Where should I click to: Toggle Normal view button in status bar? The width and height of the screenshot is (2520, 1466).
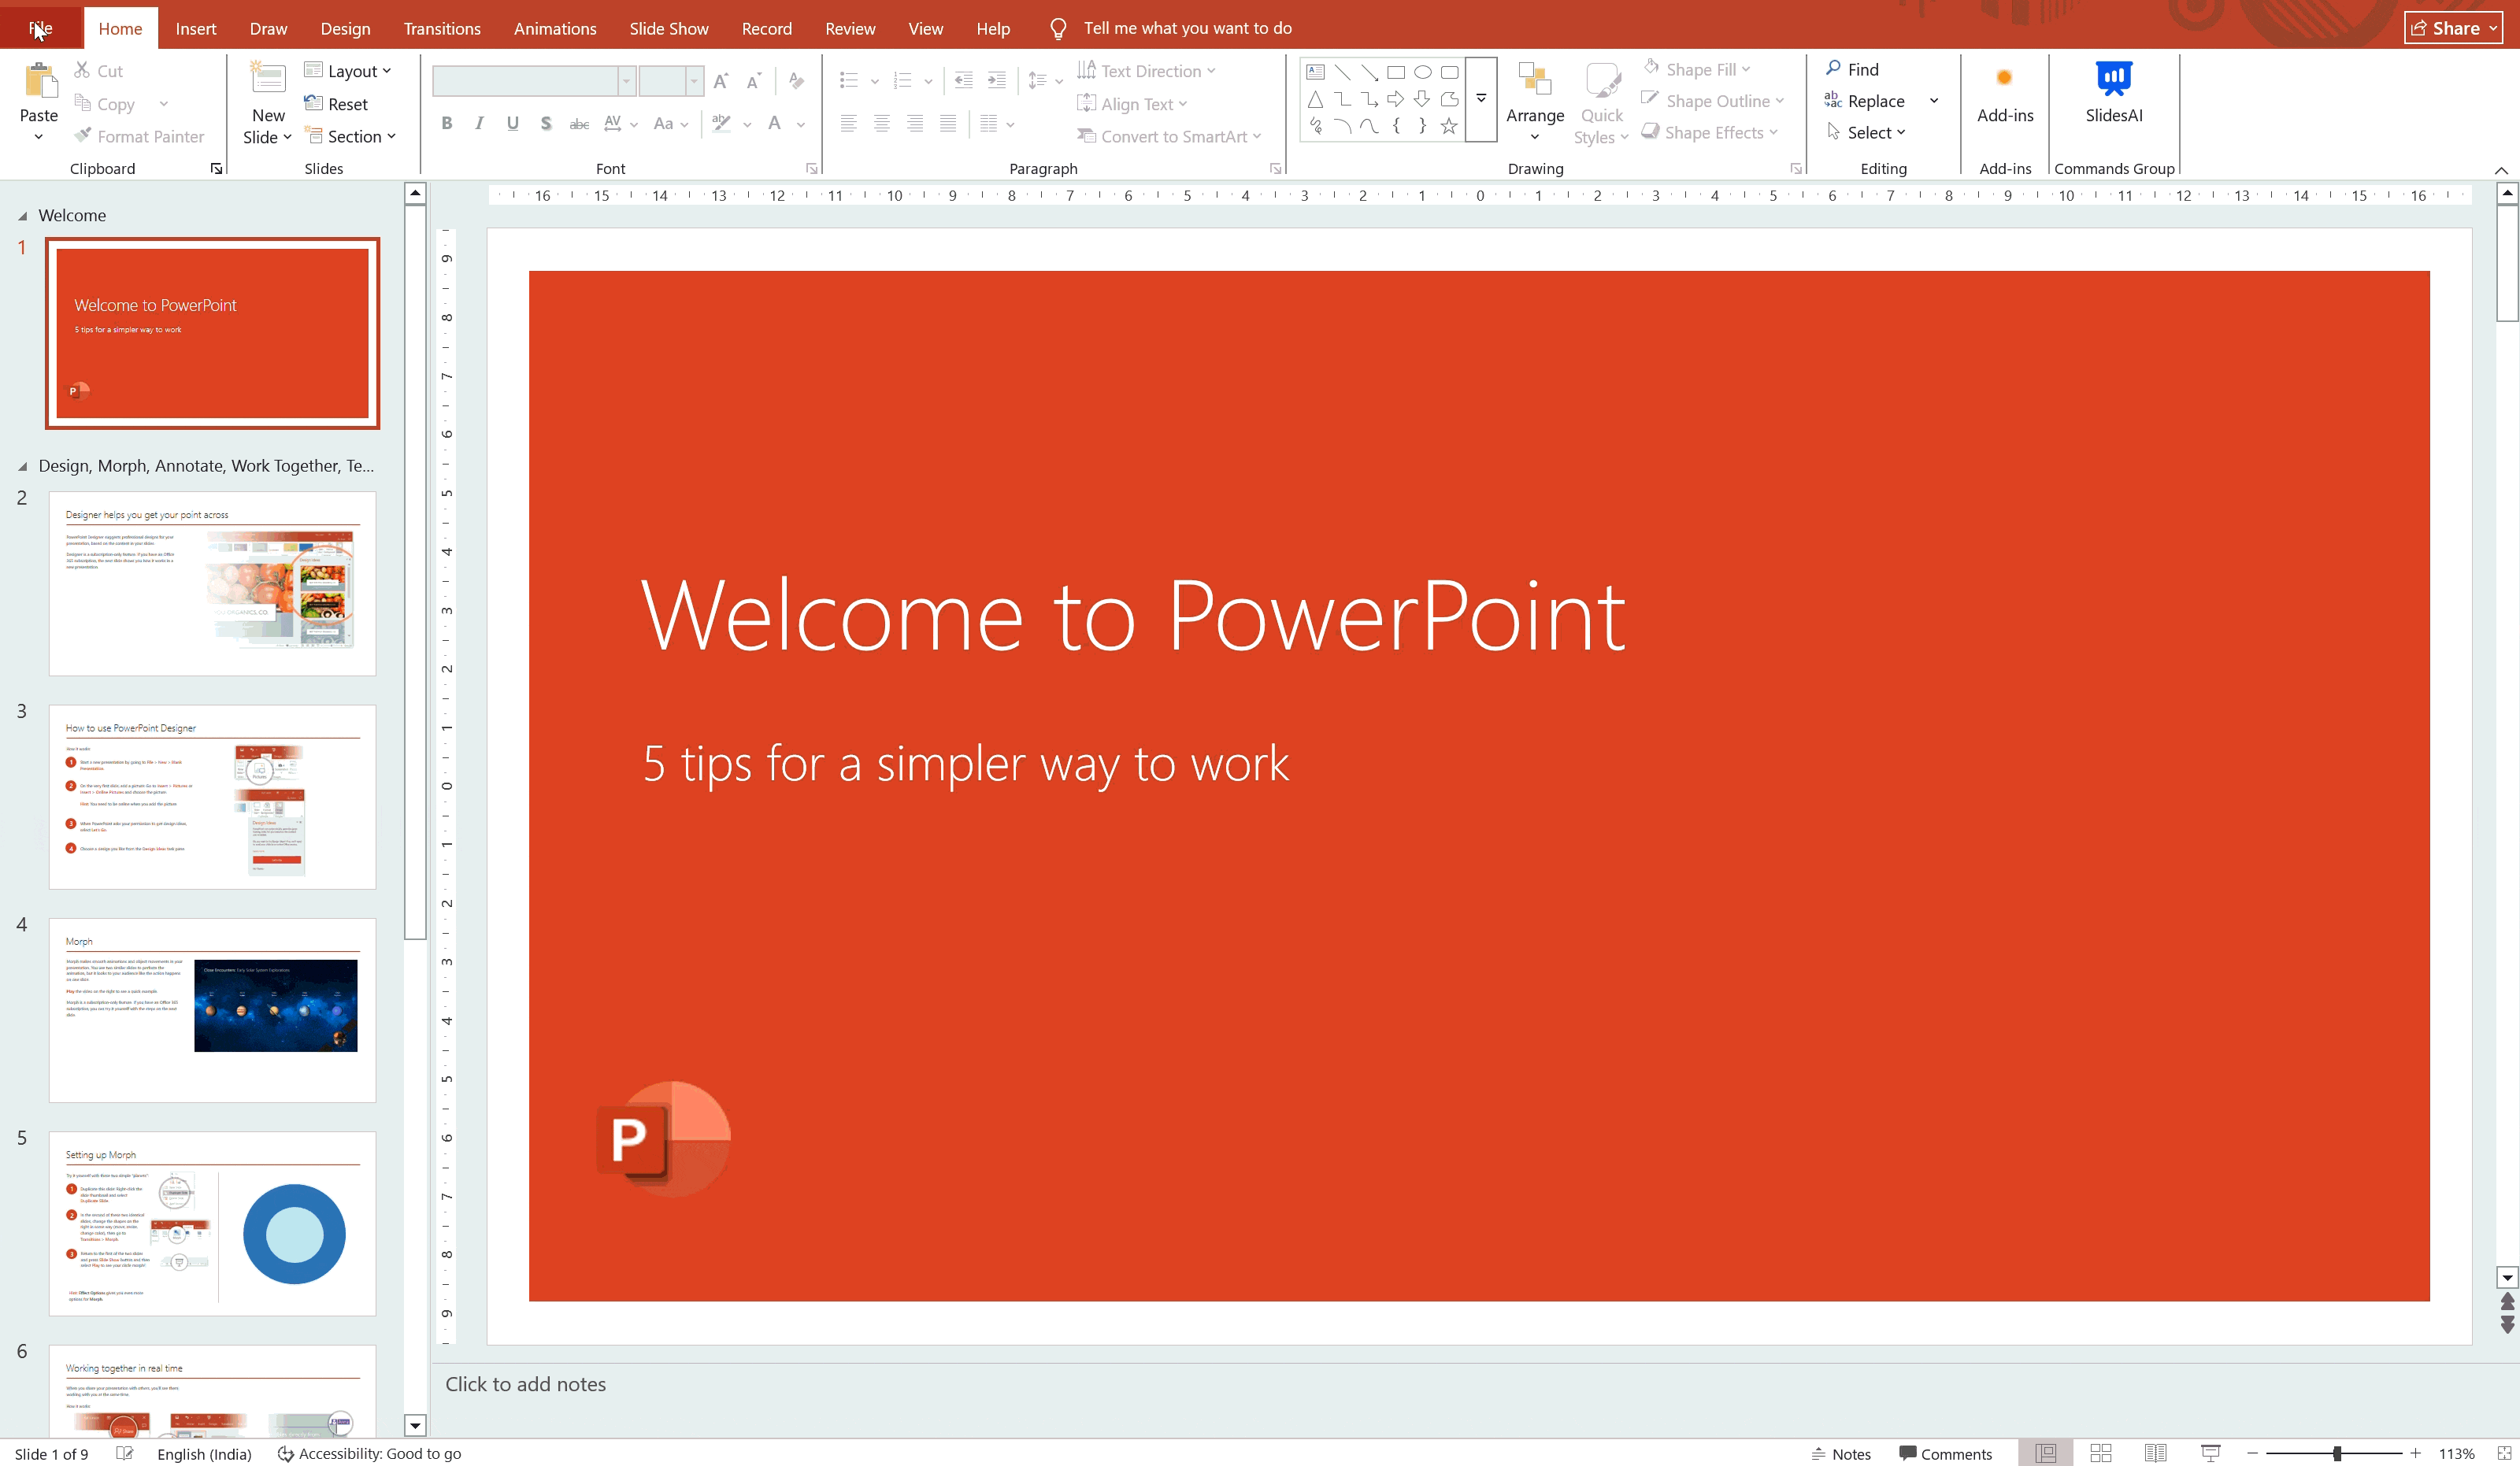2045,1453
